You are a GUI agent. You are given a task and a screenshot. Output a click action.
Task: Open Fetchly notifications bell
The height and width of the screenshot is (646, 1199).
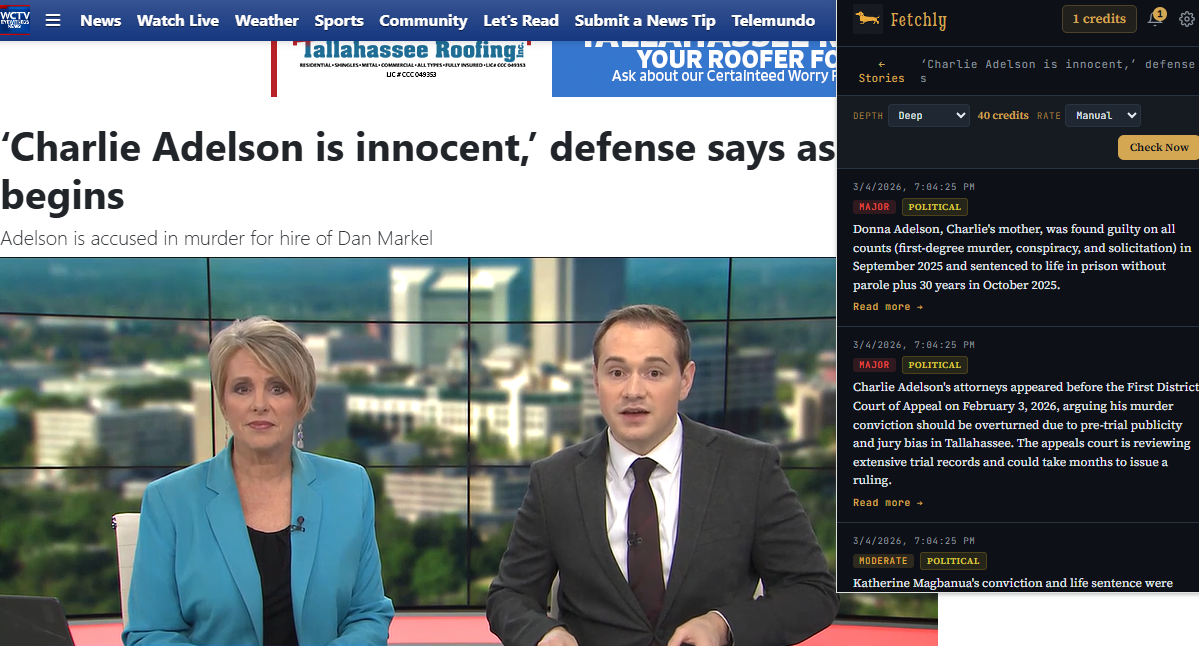tap(1155, 19)
